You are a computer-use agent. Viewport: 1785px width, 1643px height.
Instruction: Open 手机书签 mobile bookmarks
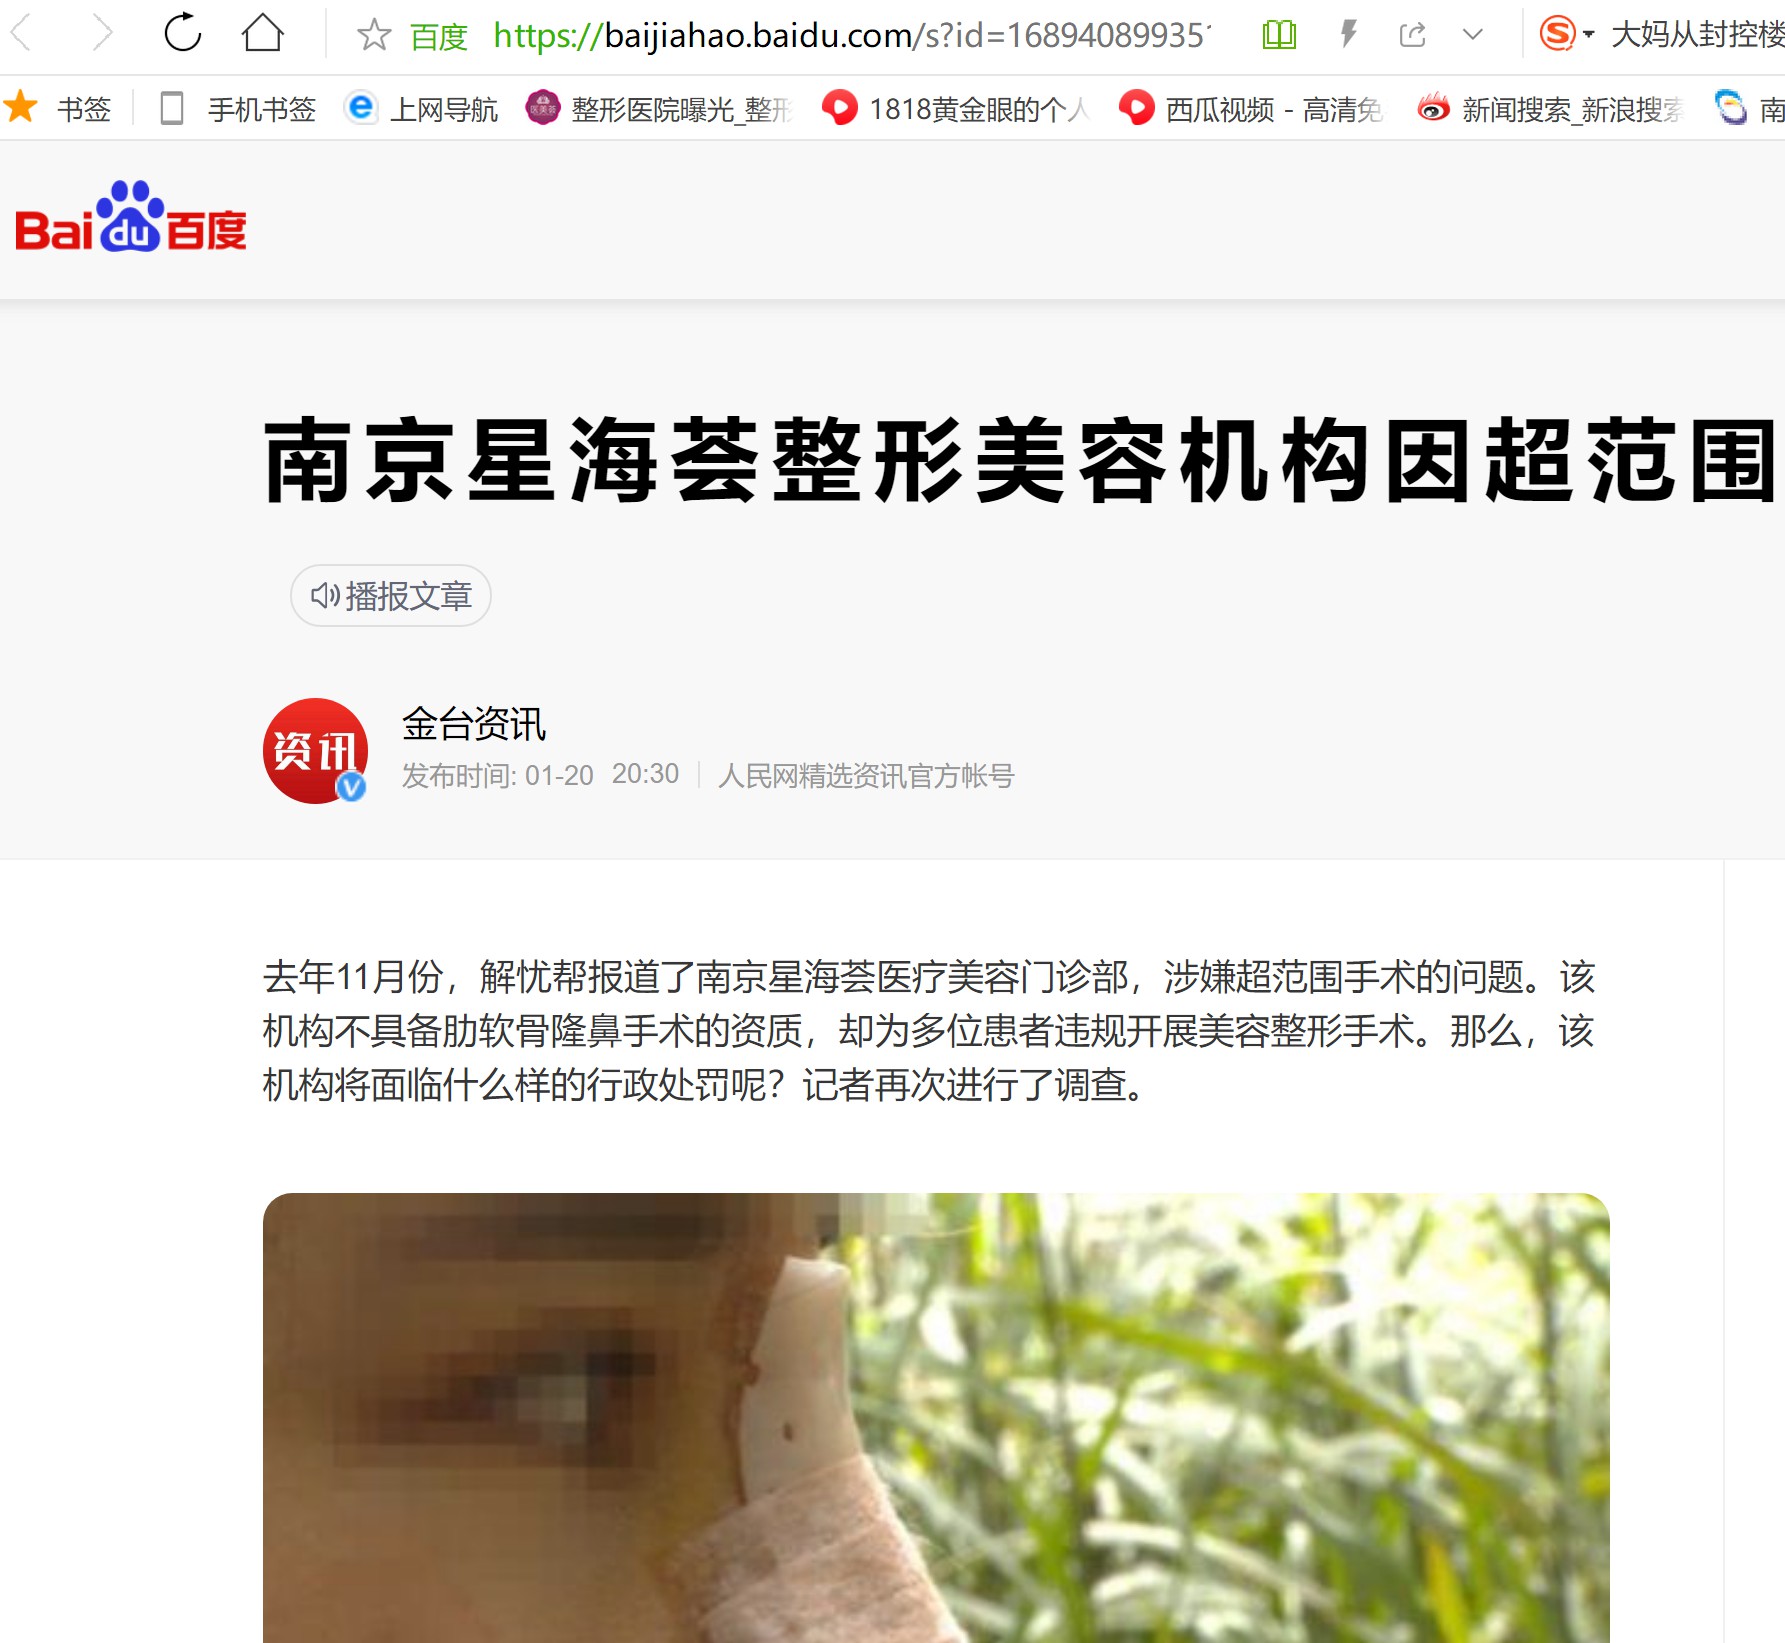(x=238, y=108)
